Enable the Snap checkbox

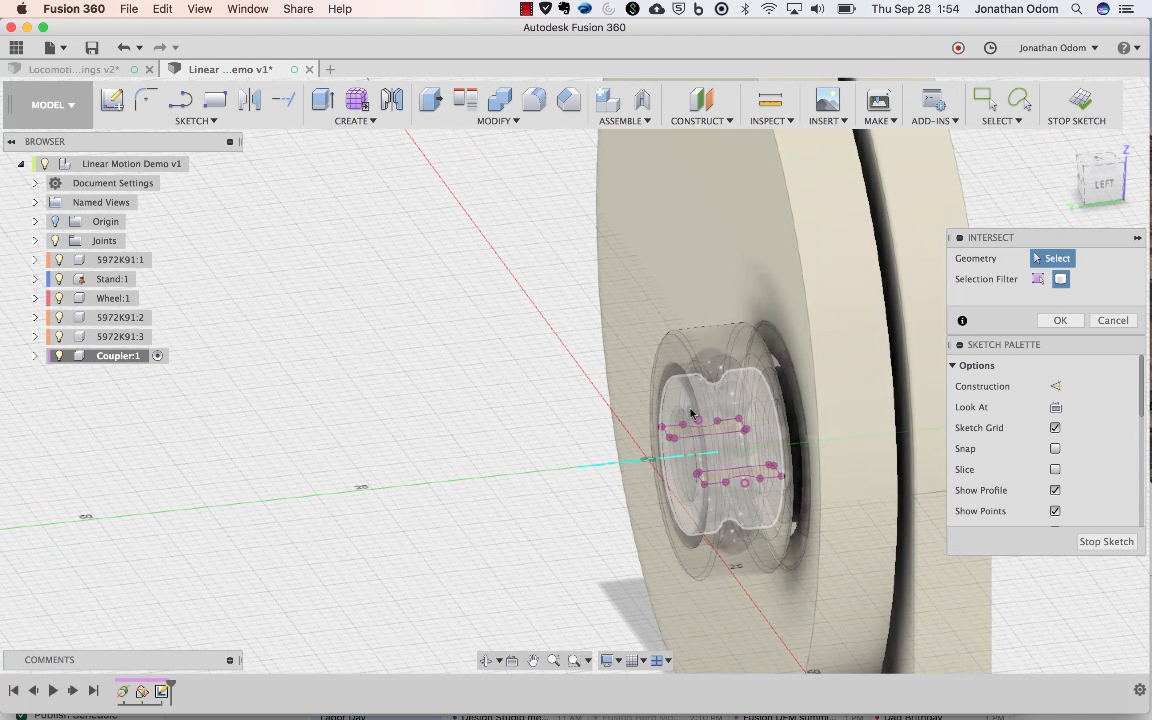click(x=1055, y=449)
